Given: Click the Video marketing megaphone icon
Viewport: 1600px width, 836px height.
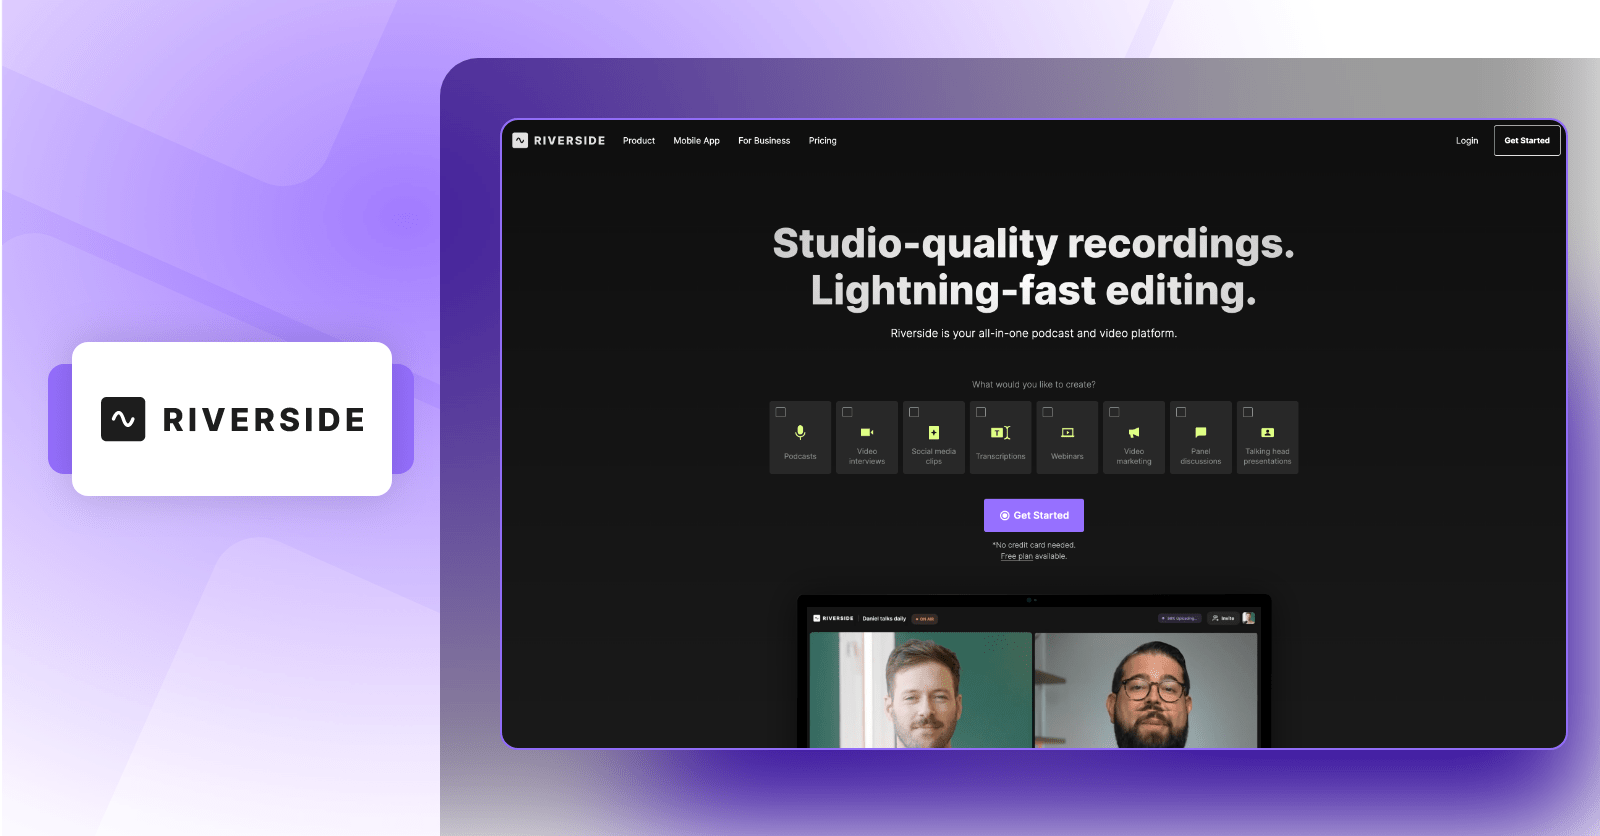Looking at the screenshot, I should 1134,432.
